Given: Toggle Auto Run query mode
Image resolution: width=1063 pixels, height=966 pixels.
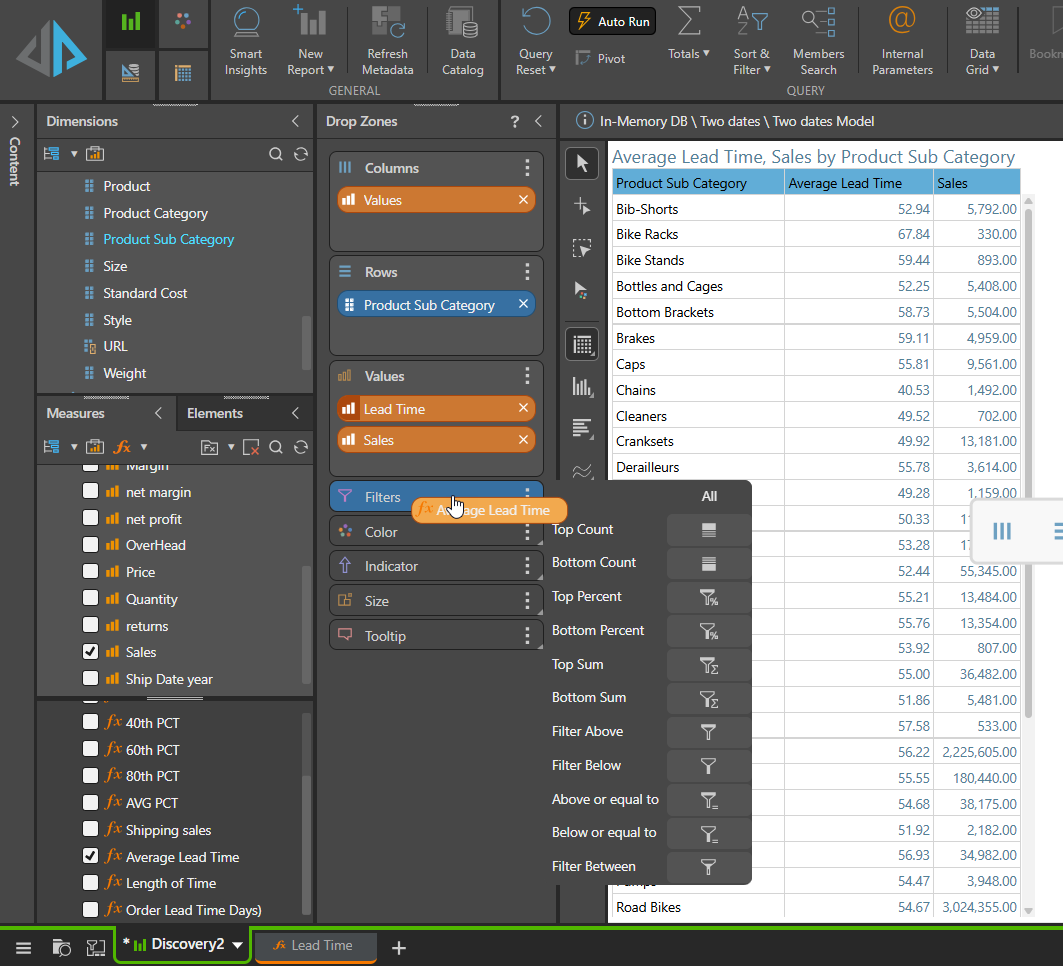Looking at the screenshot, I should (x=612, y=22).
